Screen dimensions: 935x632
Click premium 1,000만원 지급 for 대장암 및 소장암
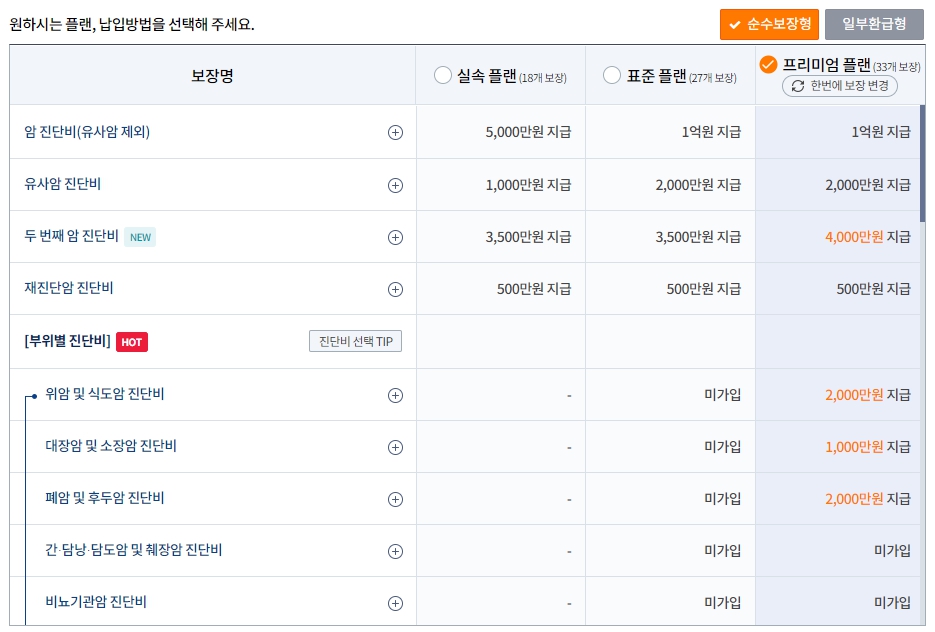868,447
